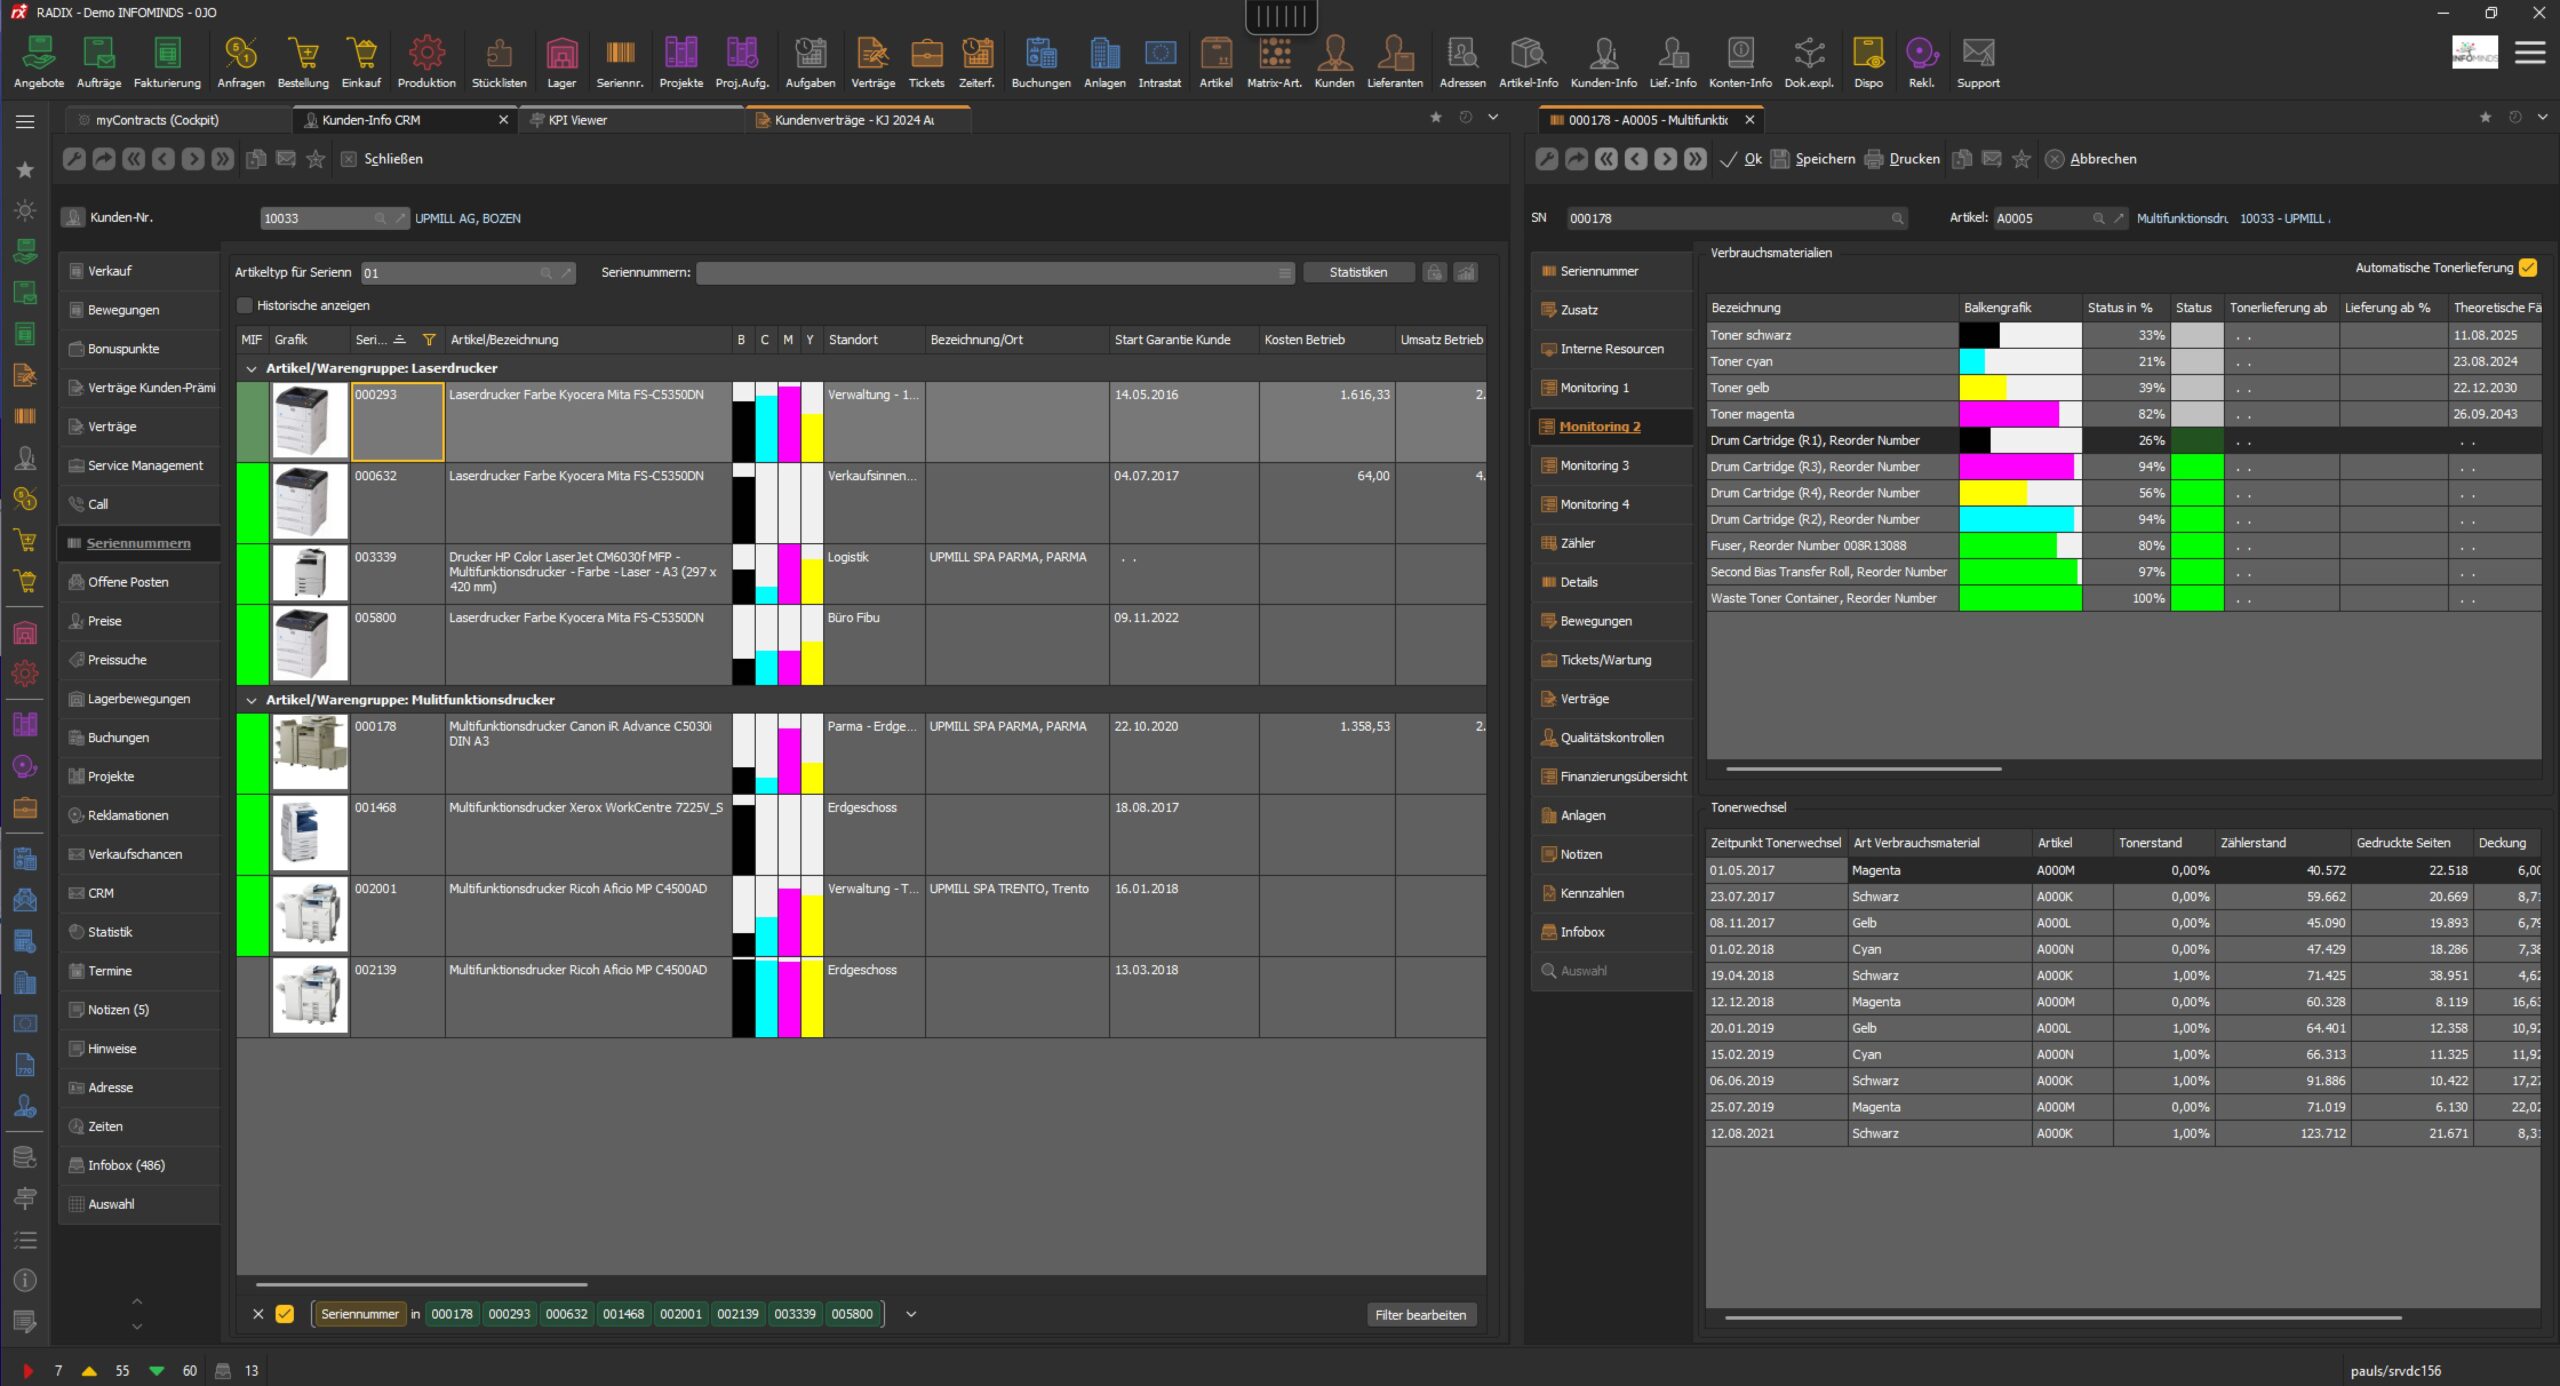This screenshot has height=1386, width=2560.
Task: Collapse the Artikel/Warengruppe: Laserdrucker group
Action: pyautogui.click(x=253, y=368)
